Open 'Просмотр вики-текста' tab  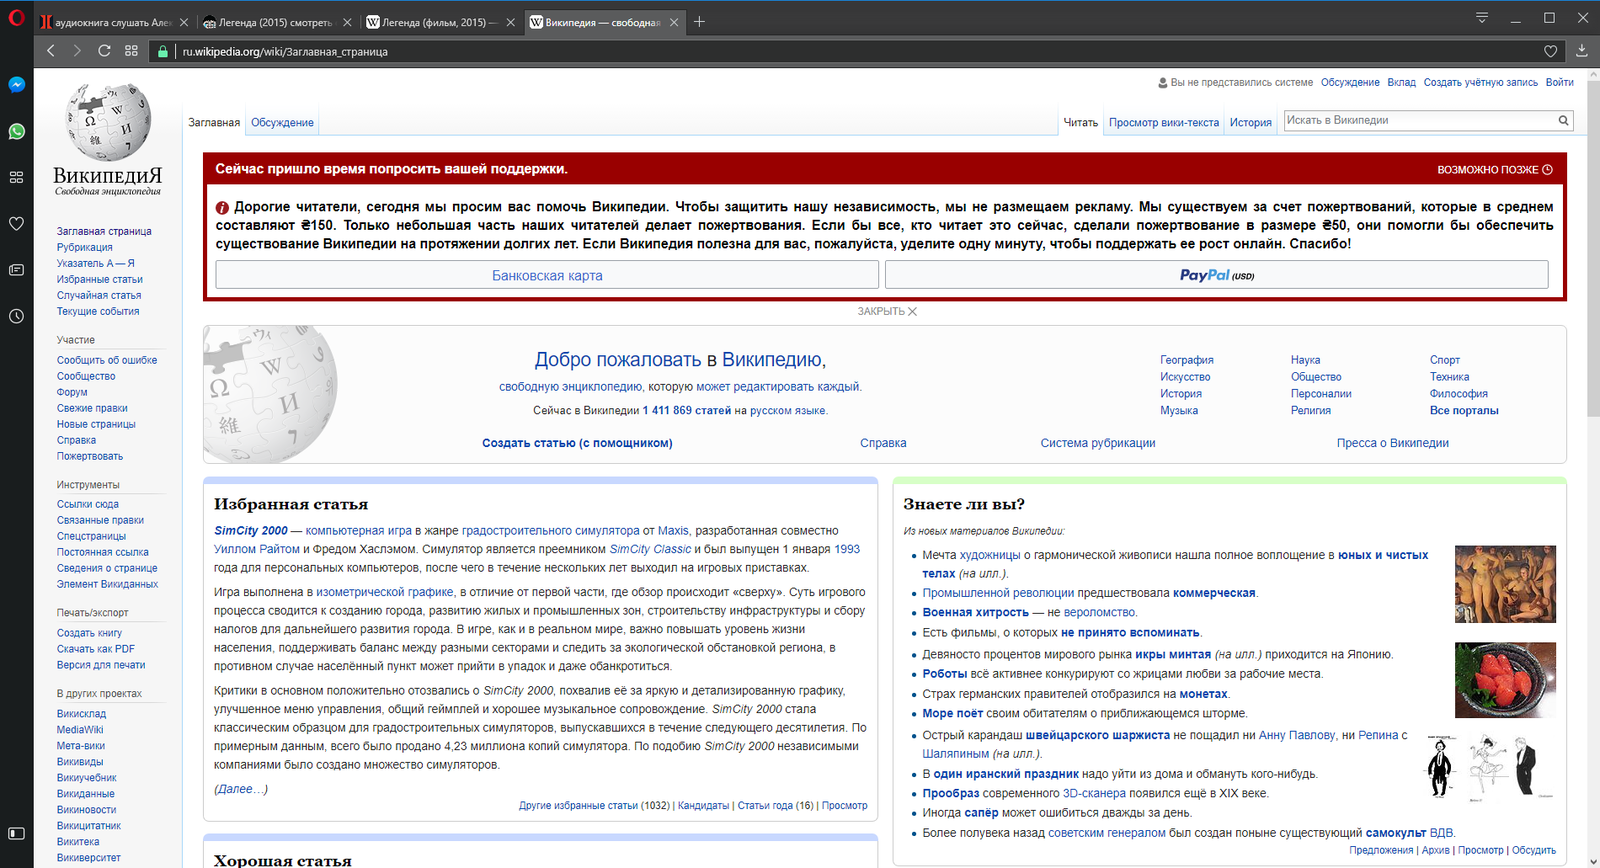pos(1163,122)
